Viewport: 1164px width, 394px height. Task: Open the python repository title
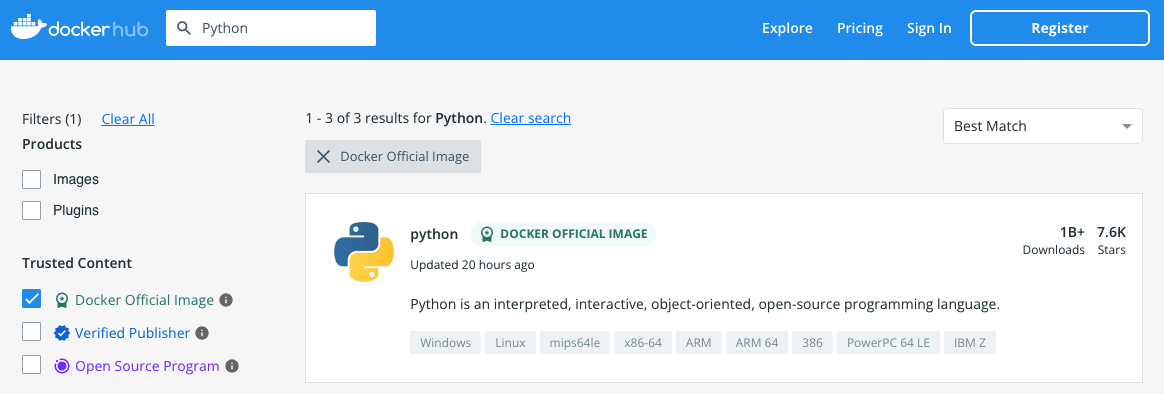434,234
